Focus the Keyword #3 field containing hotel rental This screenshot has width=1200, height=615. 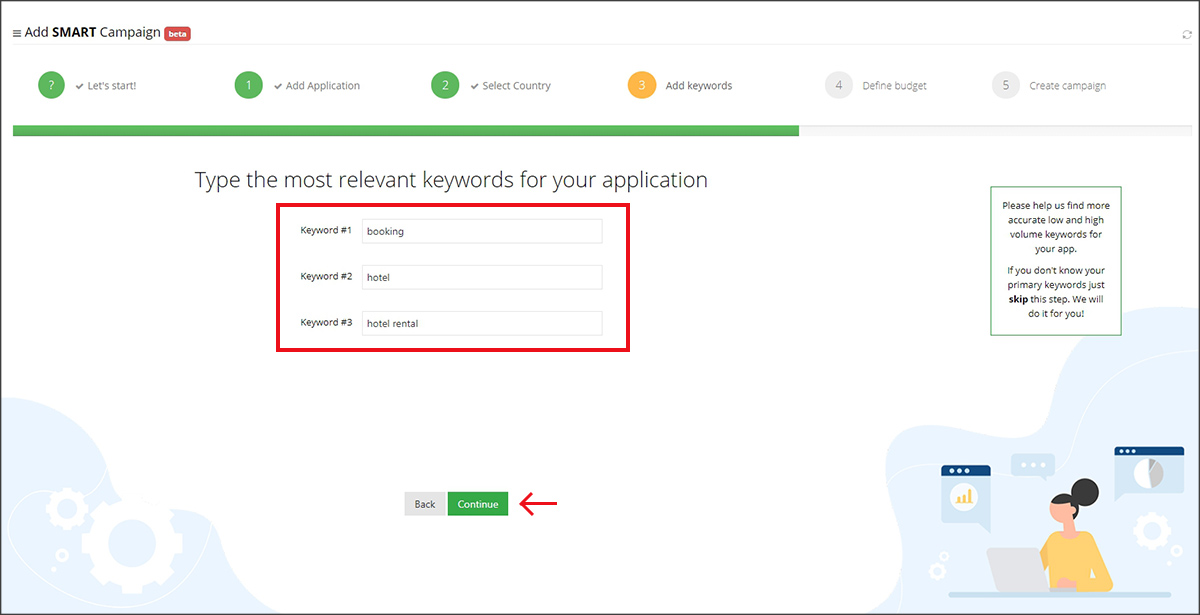(482, 323)
